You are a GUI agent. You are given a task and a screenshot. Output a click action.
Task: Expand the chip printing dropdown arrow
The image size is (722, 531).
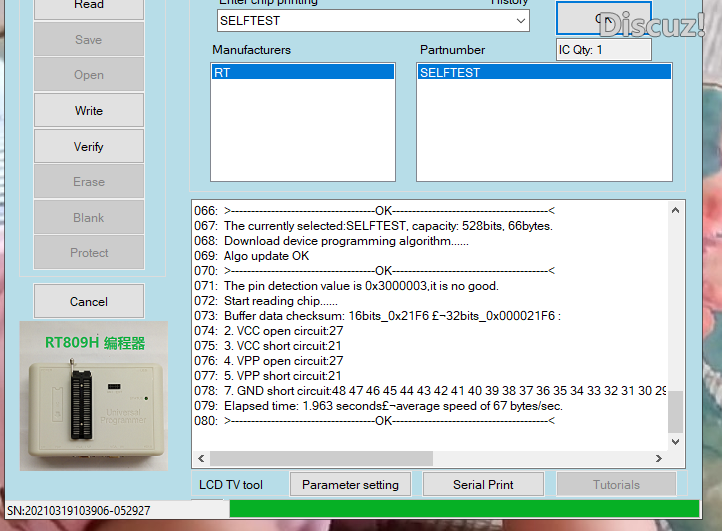(521, 21)
